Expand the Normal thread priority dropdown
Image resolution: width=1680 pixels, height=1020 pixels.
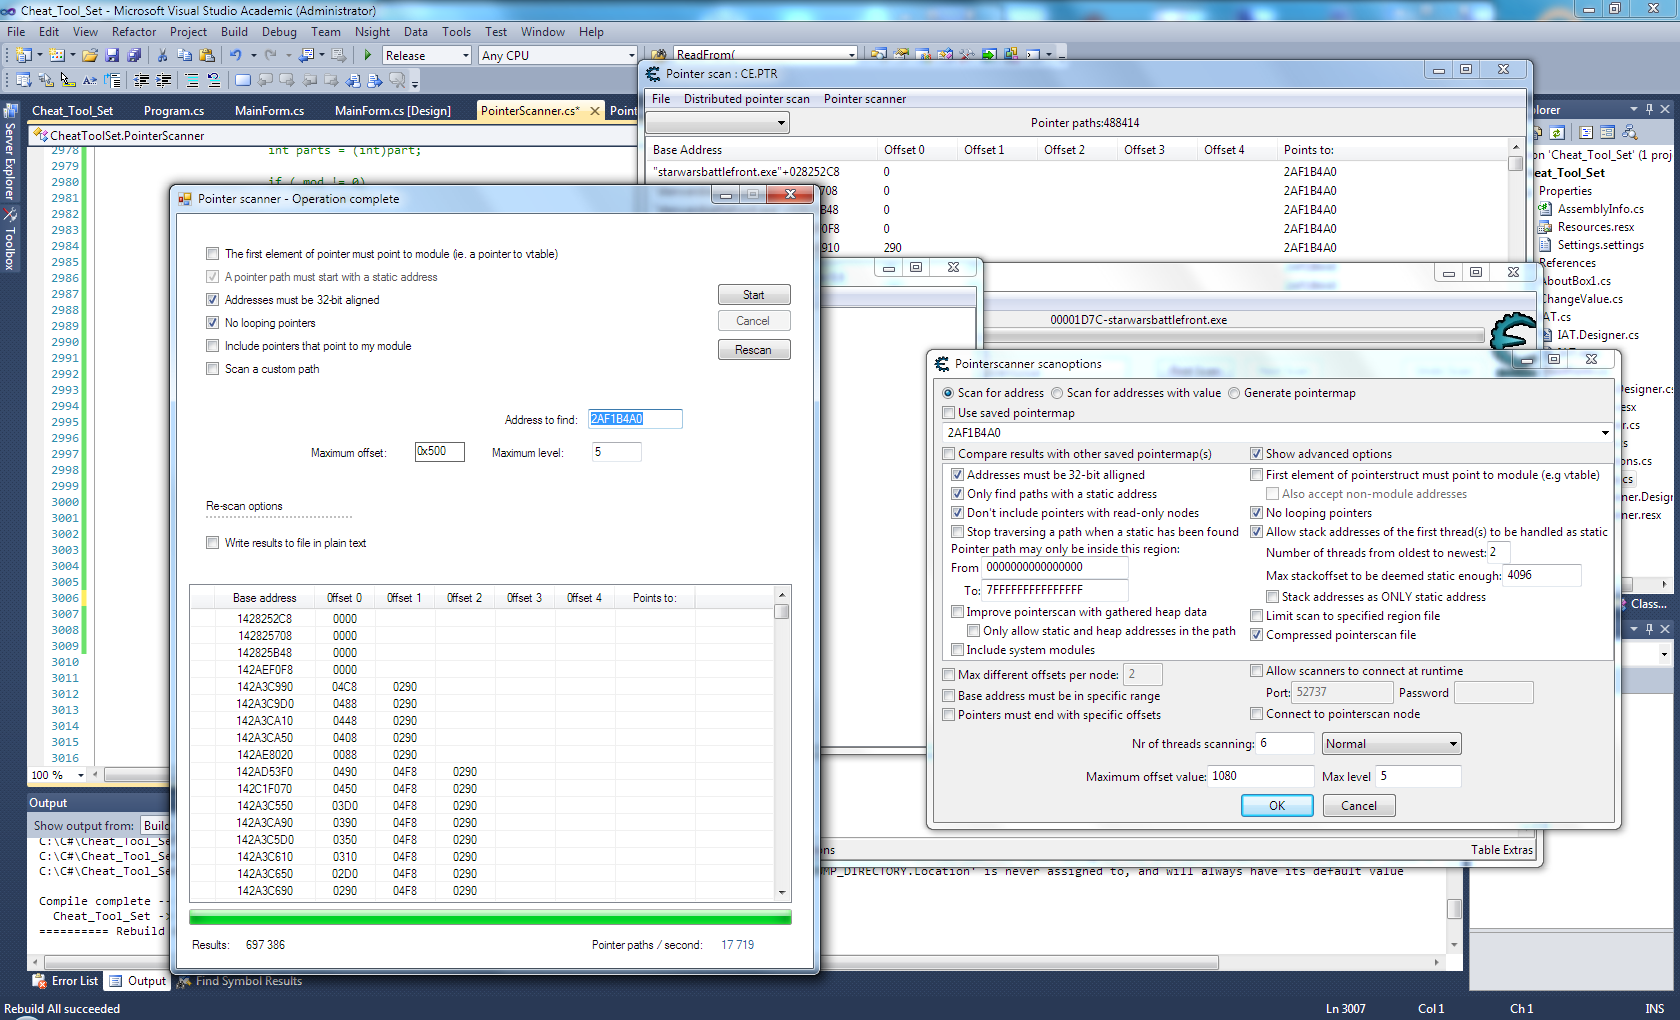tap(1453, 744)
